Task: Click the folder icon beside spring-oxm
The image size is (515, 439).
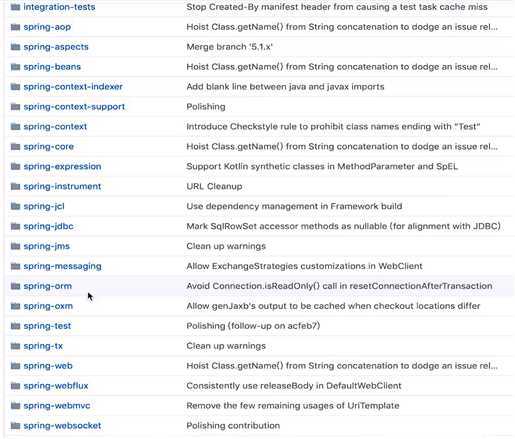Action: [15, 306]
